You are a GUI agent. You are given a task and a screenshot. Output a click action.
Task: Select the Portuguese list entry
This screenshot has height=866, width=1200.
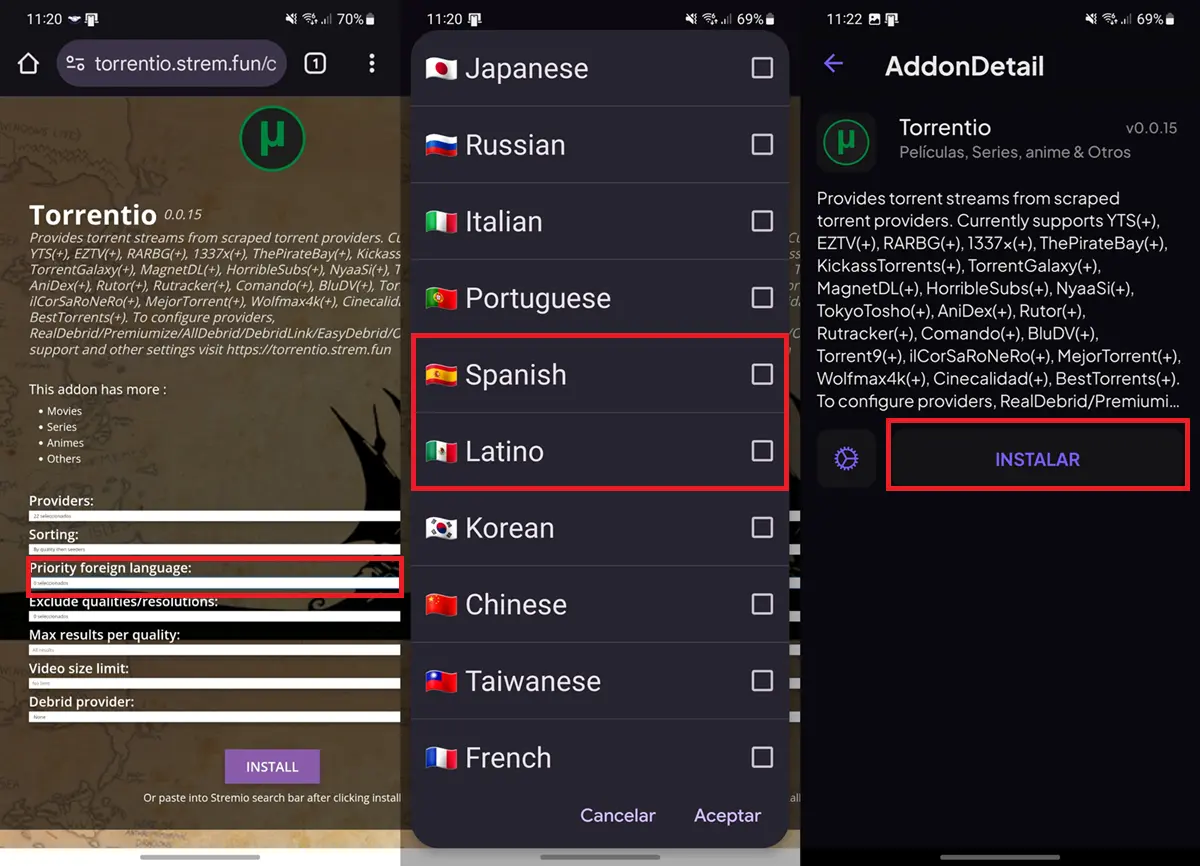pos(599,298)
